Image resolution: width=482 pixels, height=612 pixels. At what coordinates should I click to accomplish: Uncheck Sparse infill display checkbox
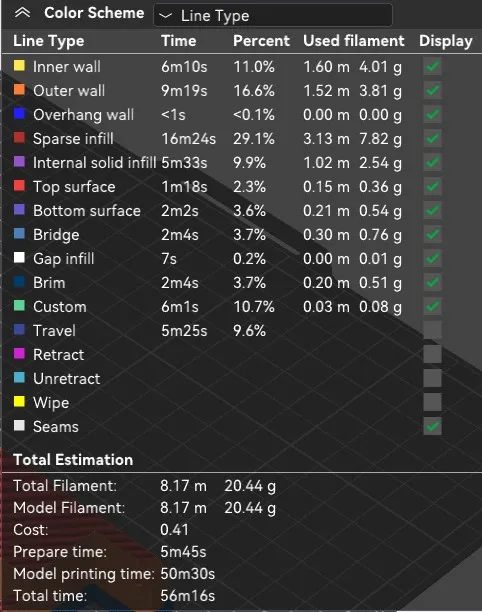[432, 139]
